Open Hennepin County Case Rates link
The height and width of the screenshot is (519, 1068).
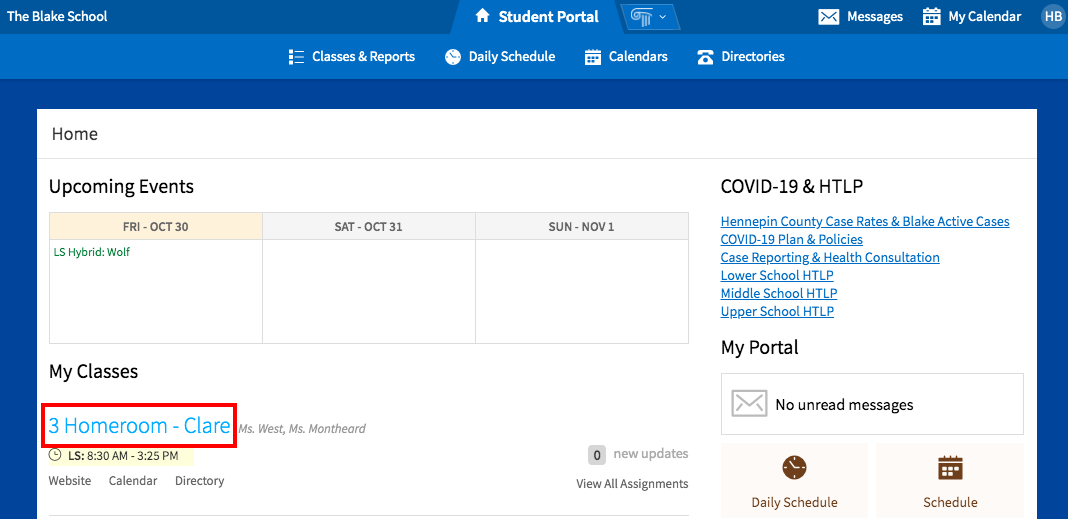(x=865, y=221)
